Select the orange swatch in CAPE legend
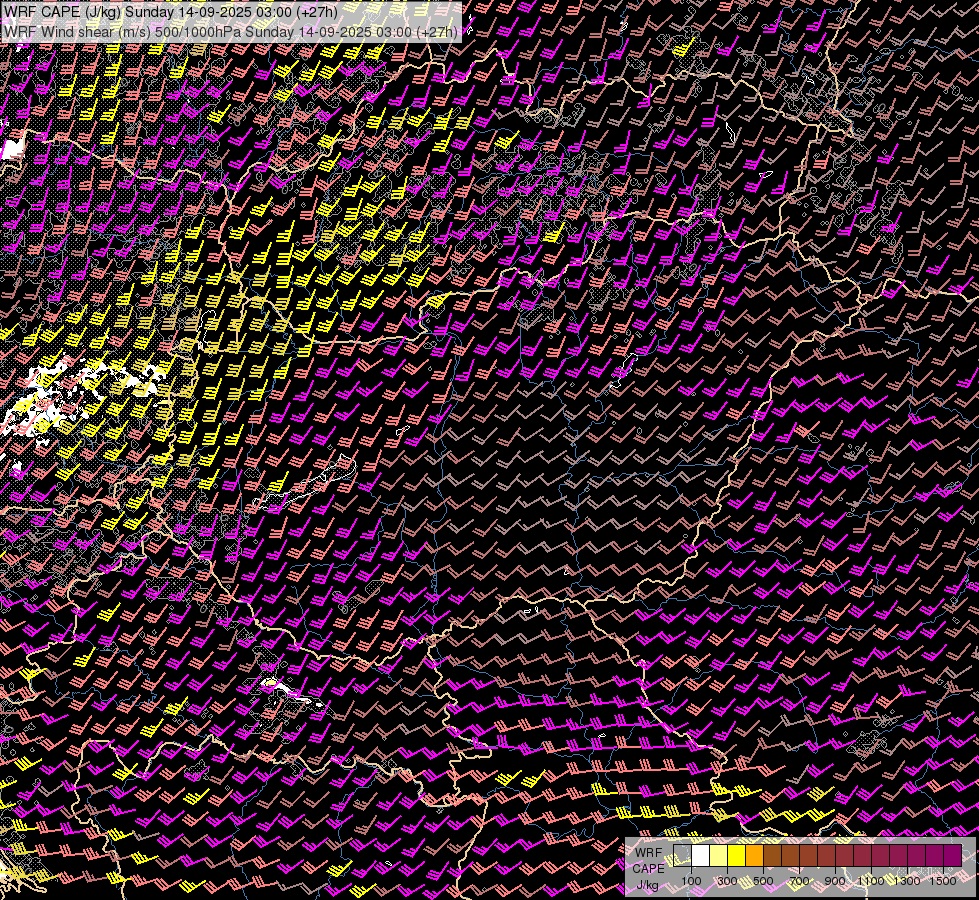The height and width of the screenshot is (900, 979). coord(754,855)
